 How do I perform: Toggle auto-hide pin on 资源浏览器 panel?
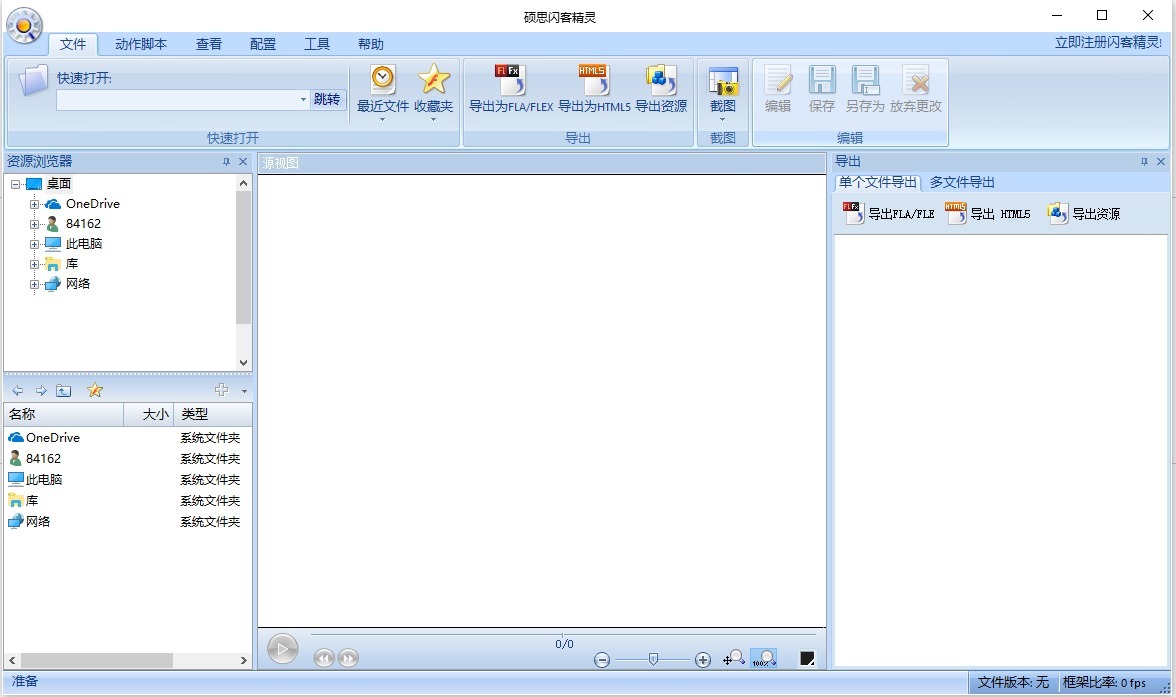[227, 161]
